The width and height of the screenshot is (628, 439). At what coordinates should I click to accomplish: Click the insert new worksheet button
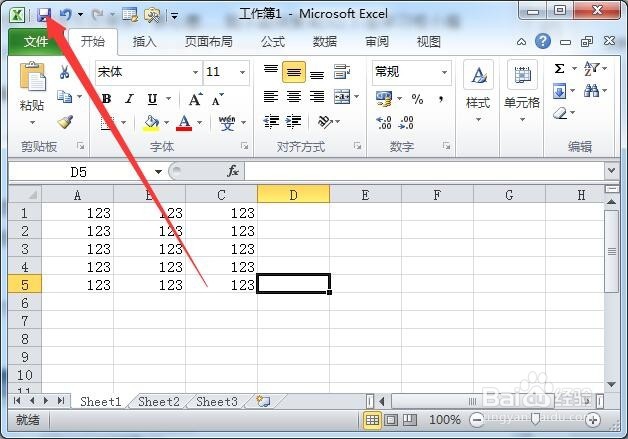[x=264, y=401]
